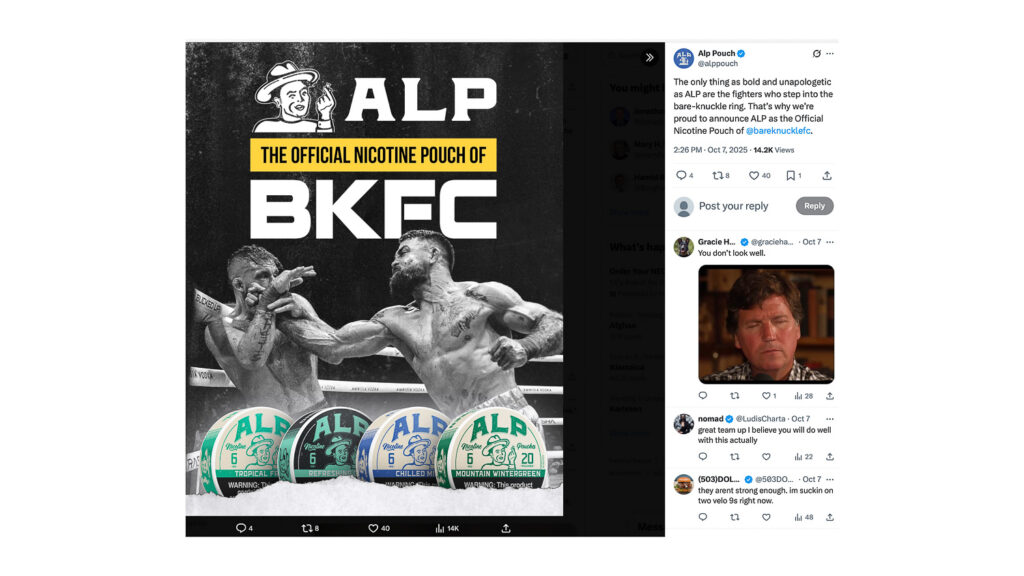Focus the Post your reply field

point(733,206)
